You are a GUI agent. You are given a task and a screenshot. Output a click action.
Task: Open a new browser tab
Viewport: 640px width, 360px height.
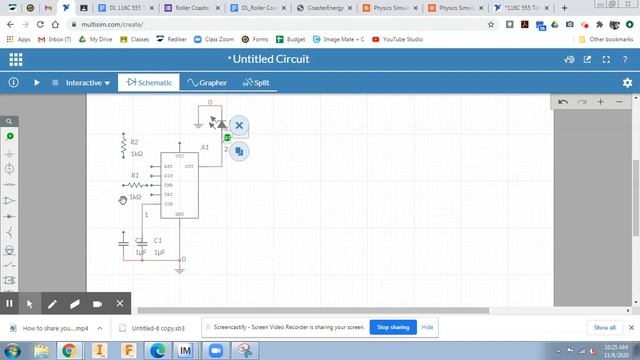point(564,8)
